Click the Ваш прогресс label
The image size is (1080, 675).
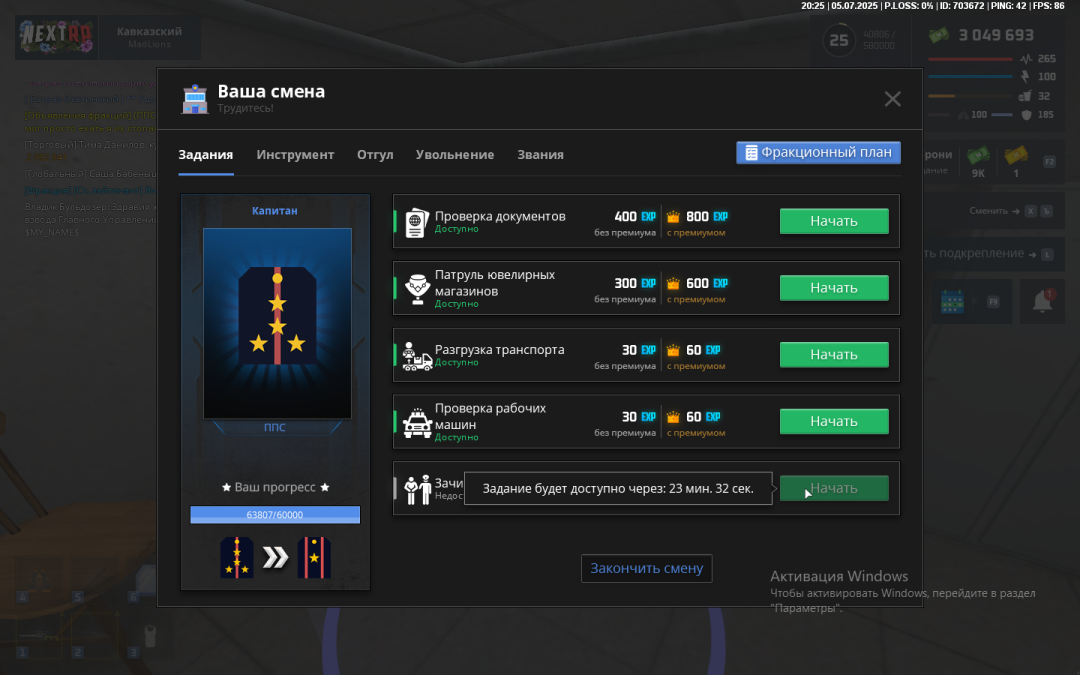[275, 487]
